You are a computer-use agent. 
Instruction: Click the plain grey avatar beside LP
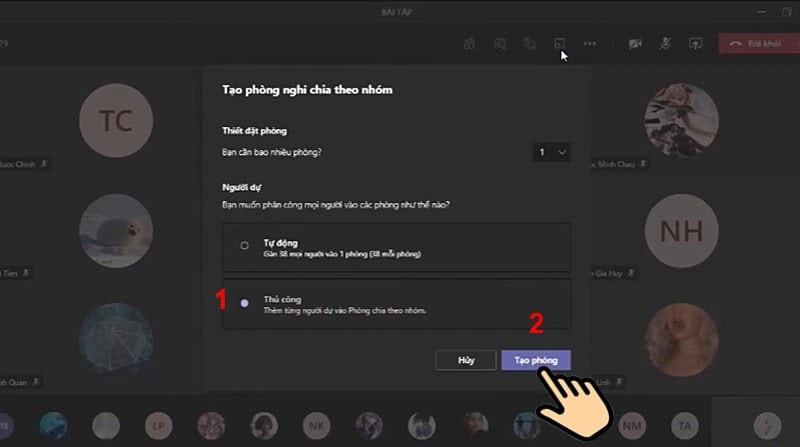click(x=106, y=426)
